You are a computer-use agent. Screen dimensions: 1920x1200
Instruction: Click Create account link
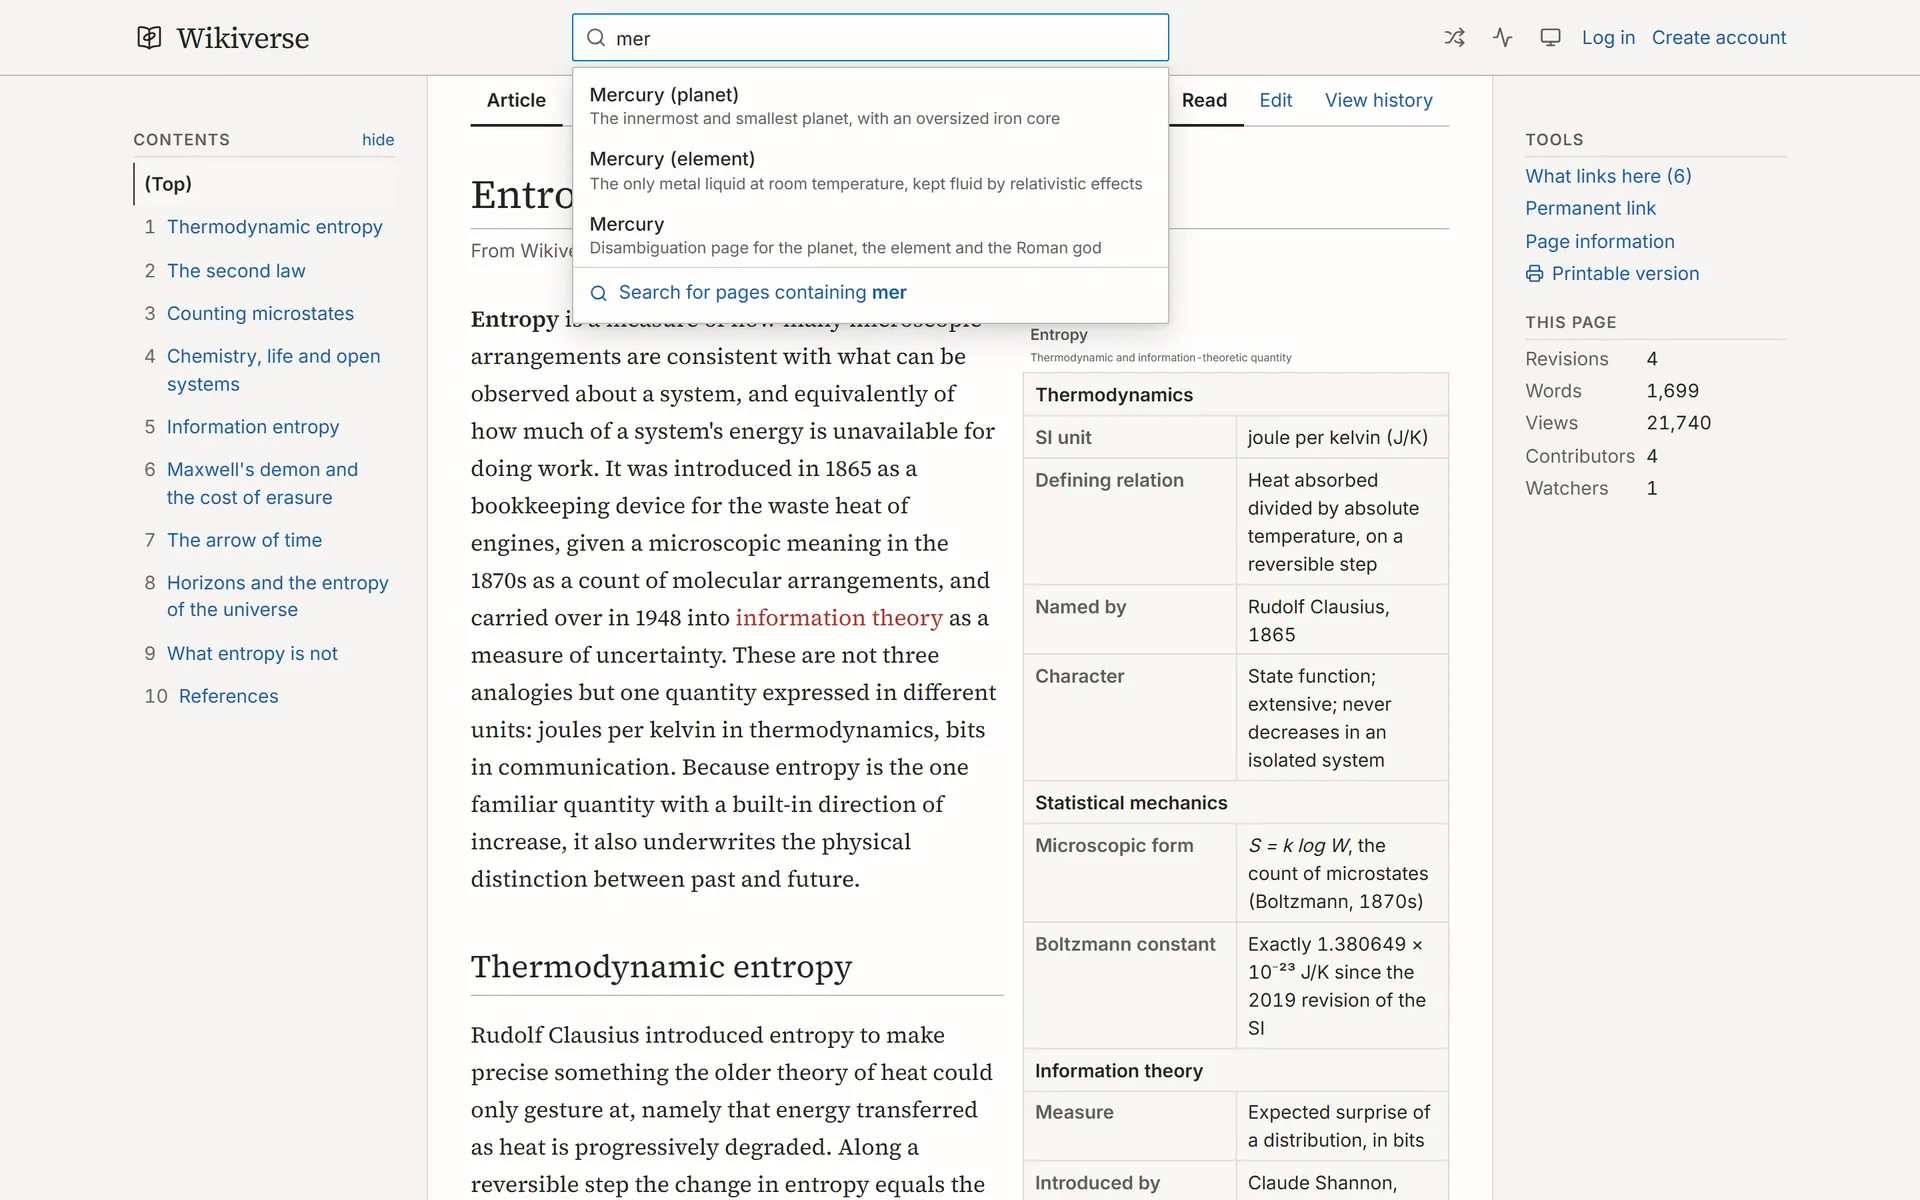tap(1718, 38)
